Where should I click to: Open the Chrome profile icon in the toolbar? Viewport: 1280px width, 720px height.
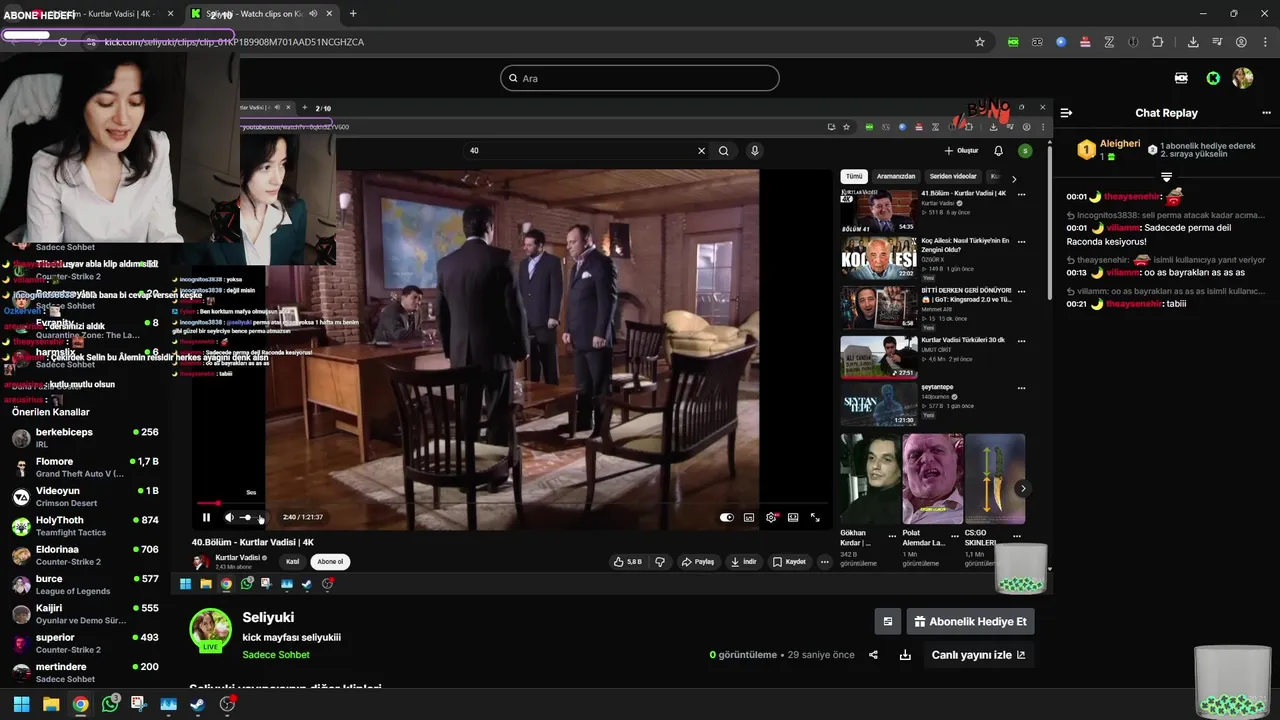click(x=1241, y=42)
